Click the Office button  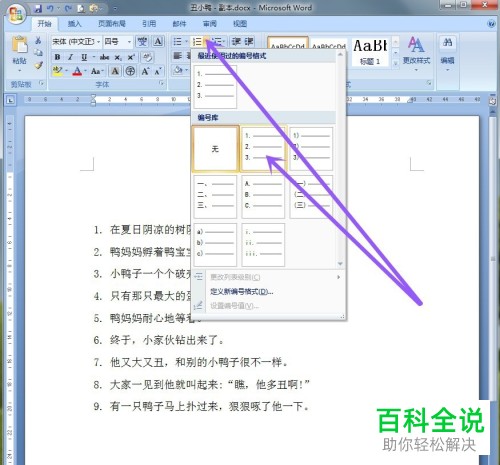click(x=17, y=14)
